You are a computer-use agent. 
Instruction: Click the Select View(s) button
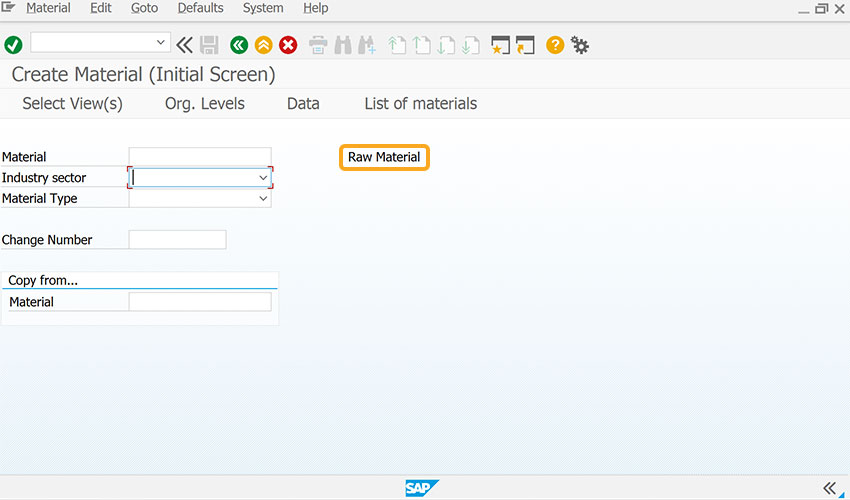(73, 104)
